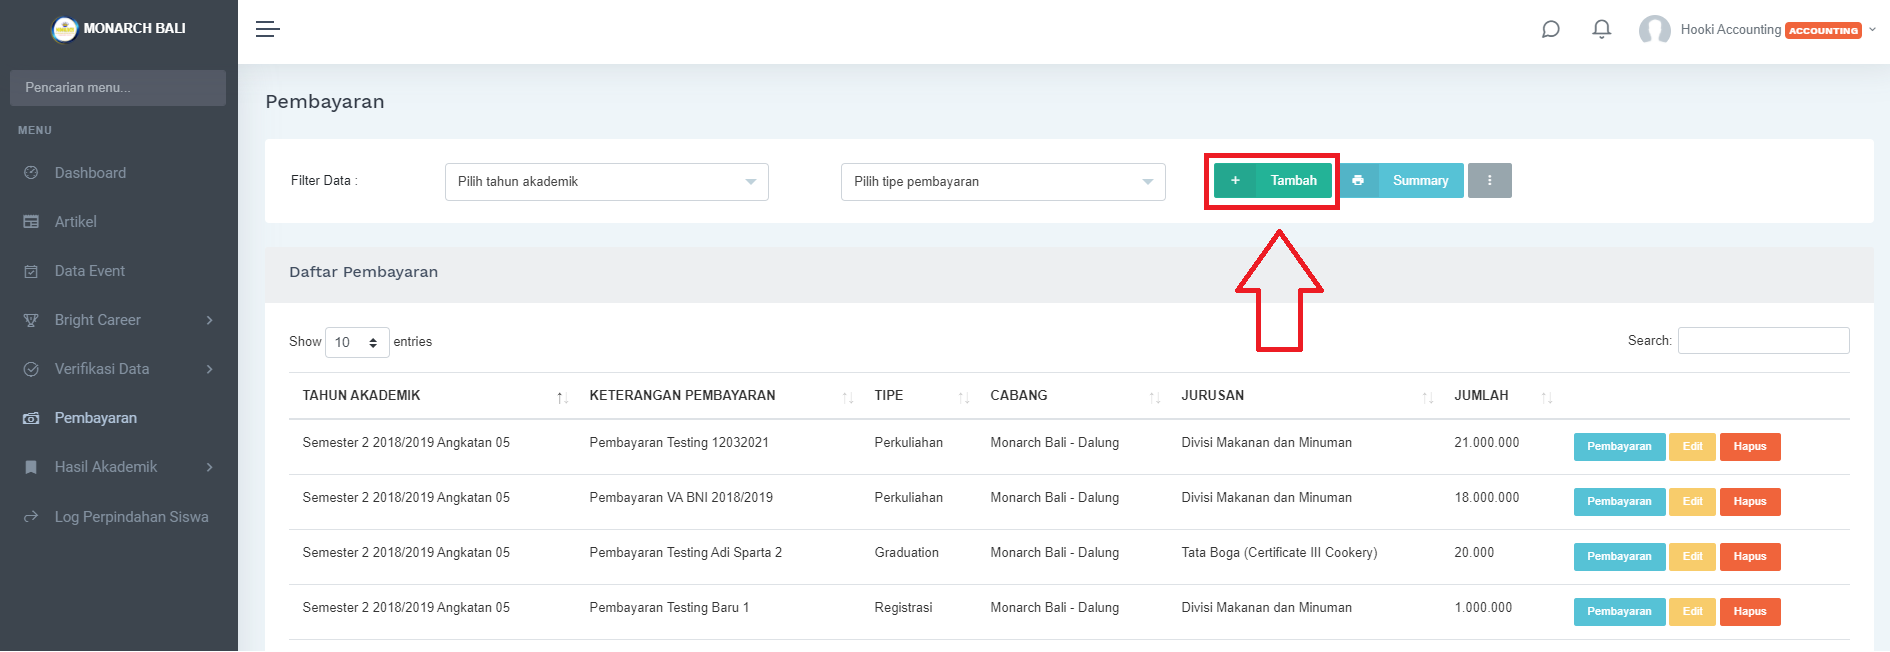Expand the Verifikasi Data submenu
This screenshot has width=1890, height=652.
click(118, 369)
